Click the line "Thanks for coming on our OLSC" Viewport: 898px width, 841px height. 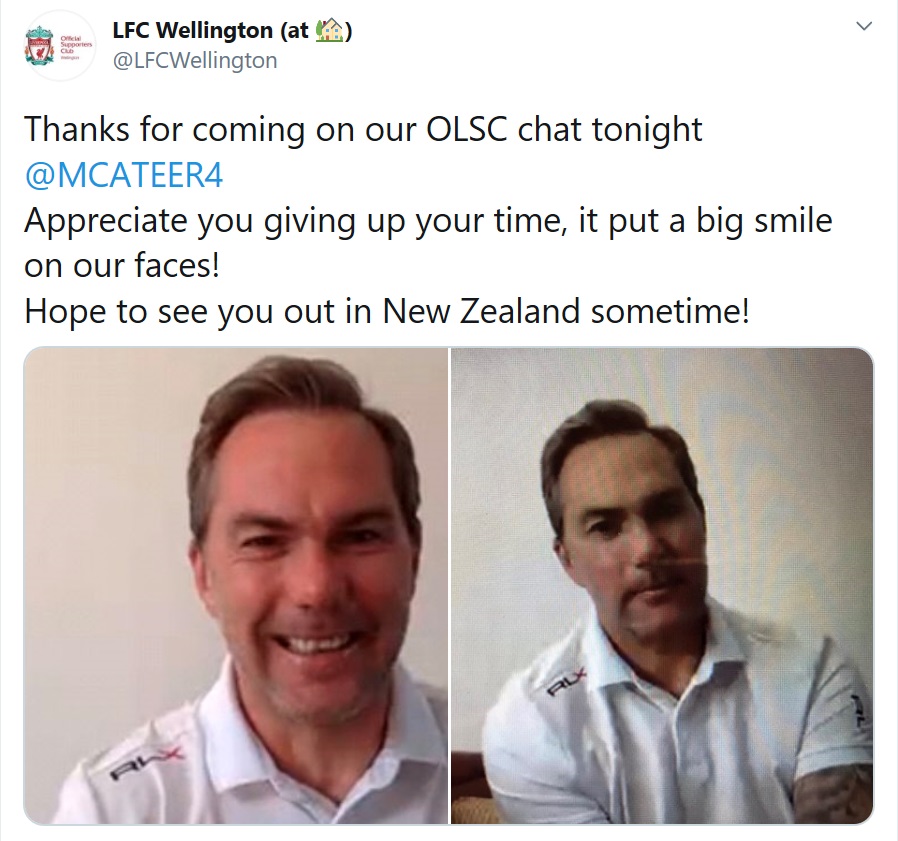click(x=363, y=129)
